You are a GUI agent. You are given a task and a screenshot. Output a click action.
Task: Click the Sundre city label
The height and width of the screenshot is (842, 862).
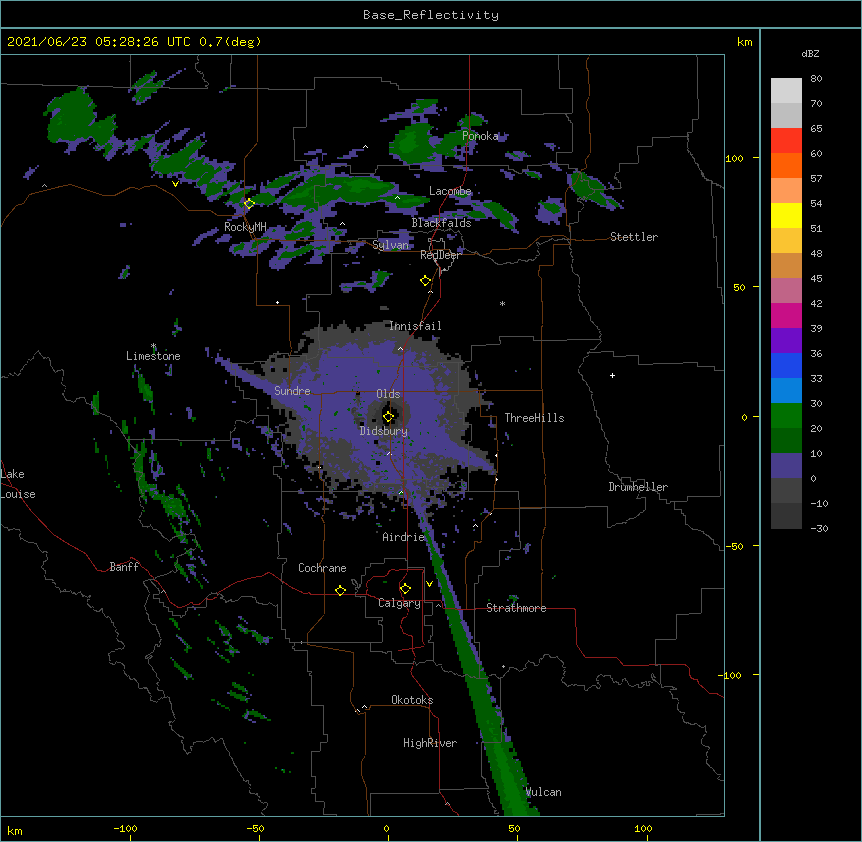tap(292, 391)
